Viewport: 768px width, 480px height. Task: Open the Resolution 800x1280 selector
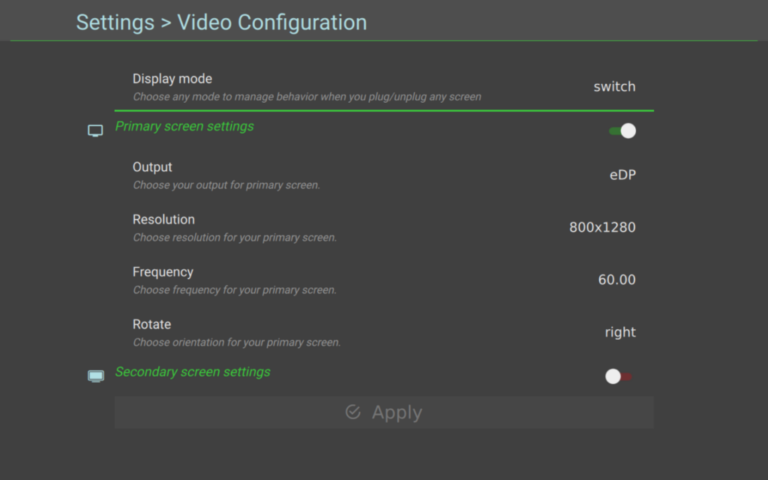pos(602,227)
